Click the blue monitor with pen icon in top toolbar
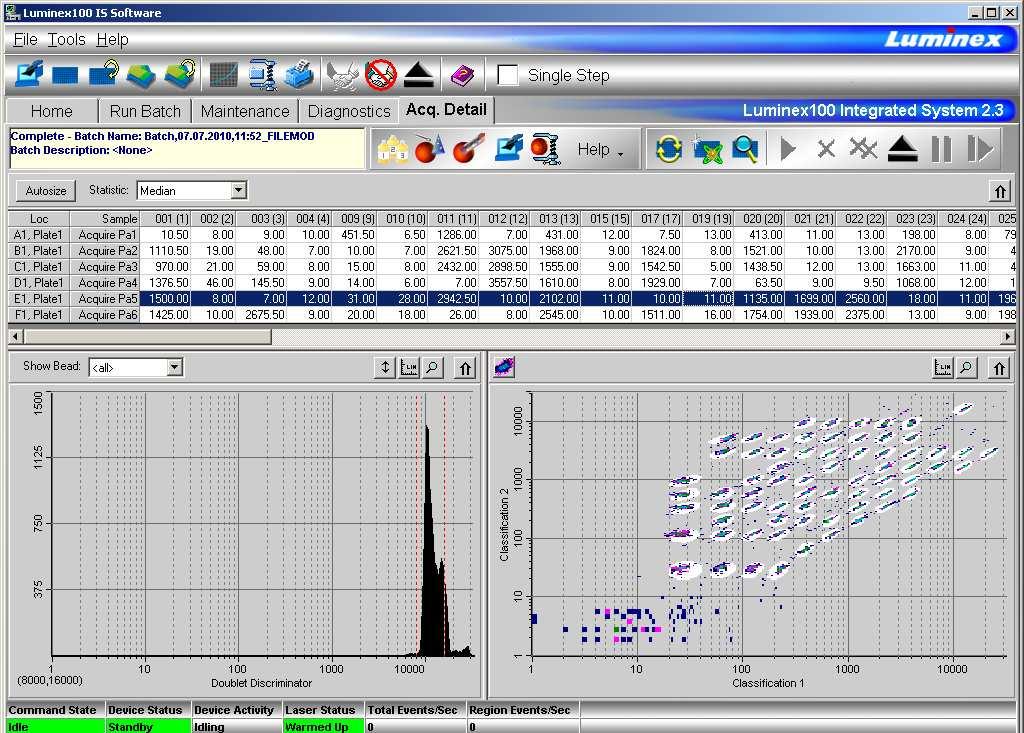1024x733 pixels. (29, 74)
